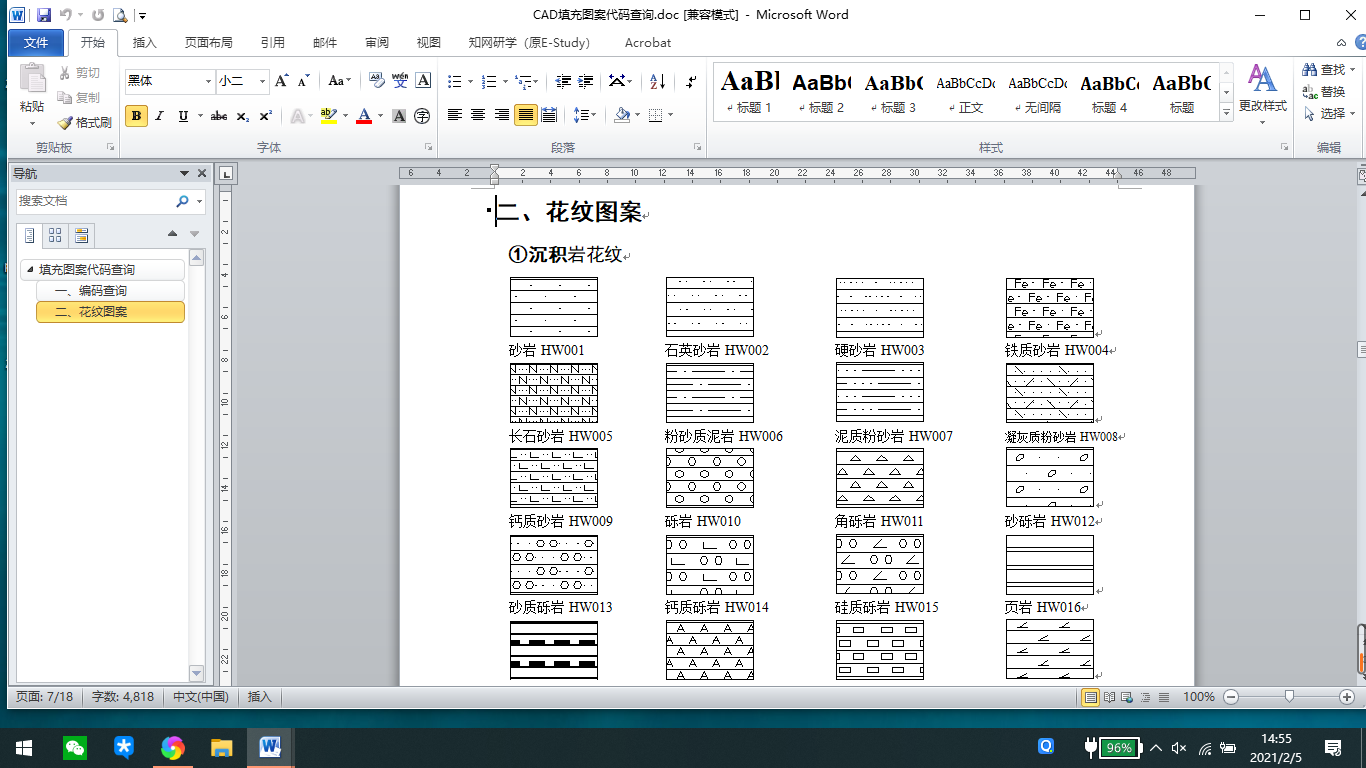Open the 文件 tab
This screenshot has width=1366, height=768.
(36, 42)
